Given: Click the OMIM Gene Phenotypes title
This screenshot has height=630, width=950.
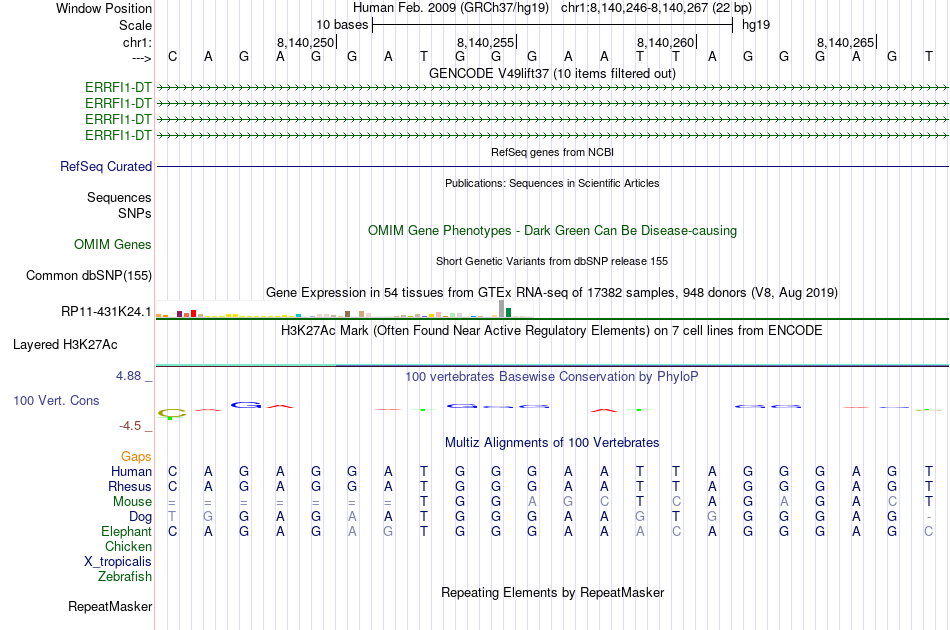Looking at the screenshot, I should click(552, 231).
